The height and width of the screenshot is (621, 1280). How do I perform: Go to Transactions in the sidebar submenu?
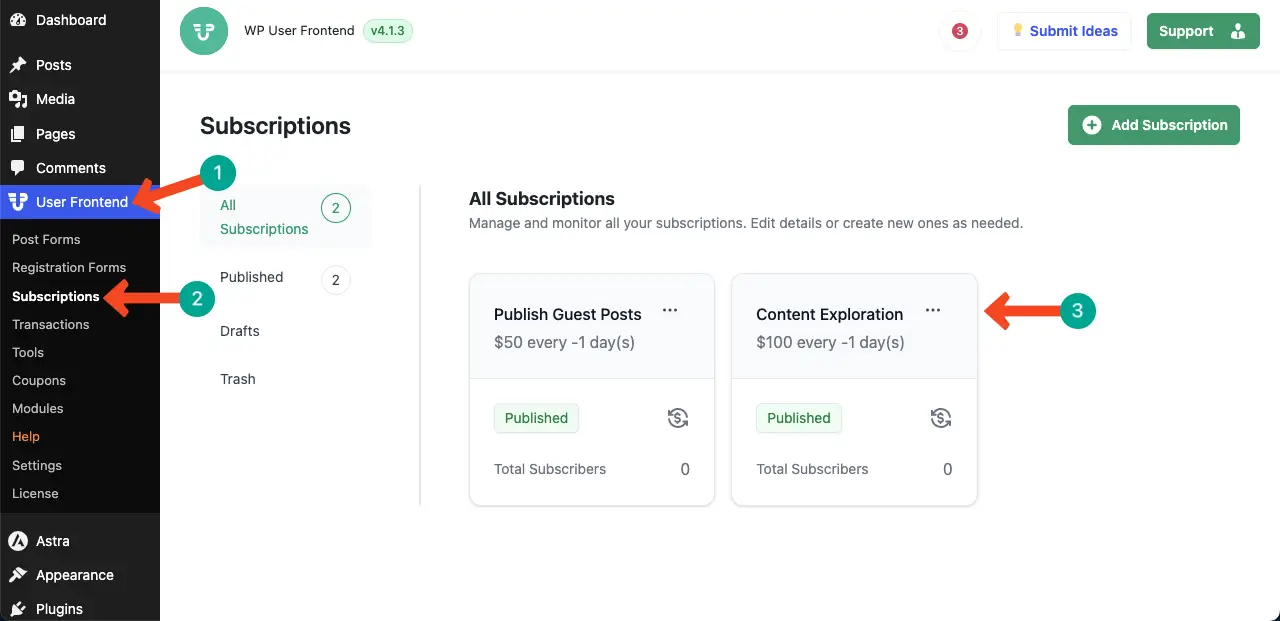[51, 324]
